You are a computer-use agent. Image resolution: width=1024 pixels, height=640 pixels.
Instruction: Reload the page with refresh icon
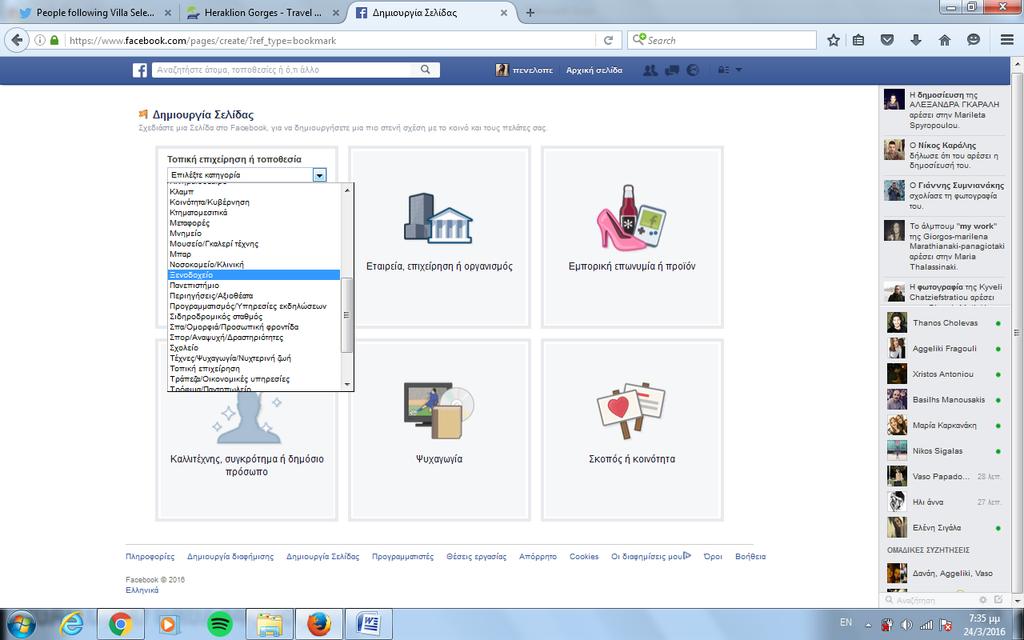(x=608, y=40)
